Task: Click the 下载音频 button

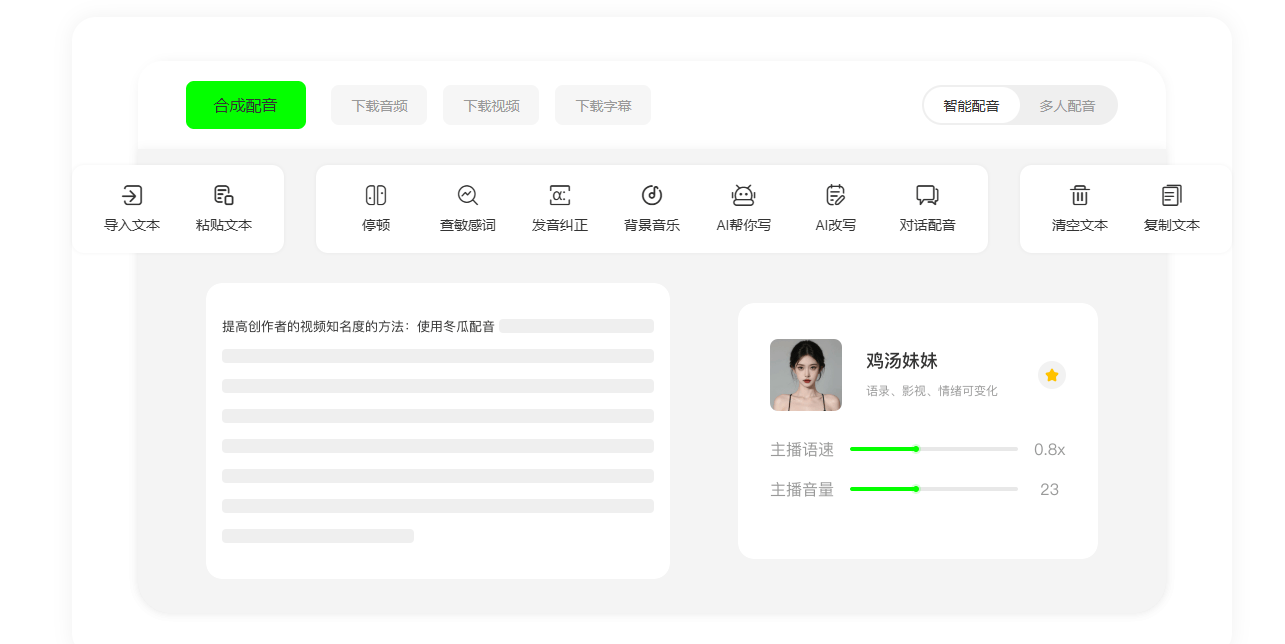Action: (x=379, y=105)
